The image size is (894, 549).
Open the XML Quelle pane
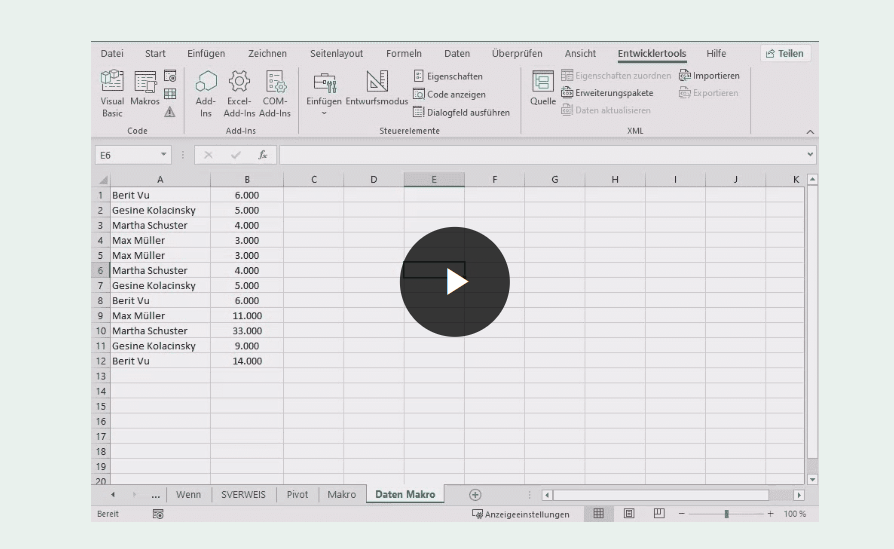542,88
